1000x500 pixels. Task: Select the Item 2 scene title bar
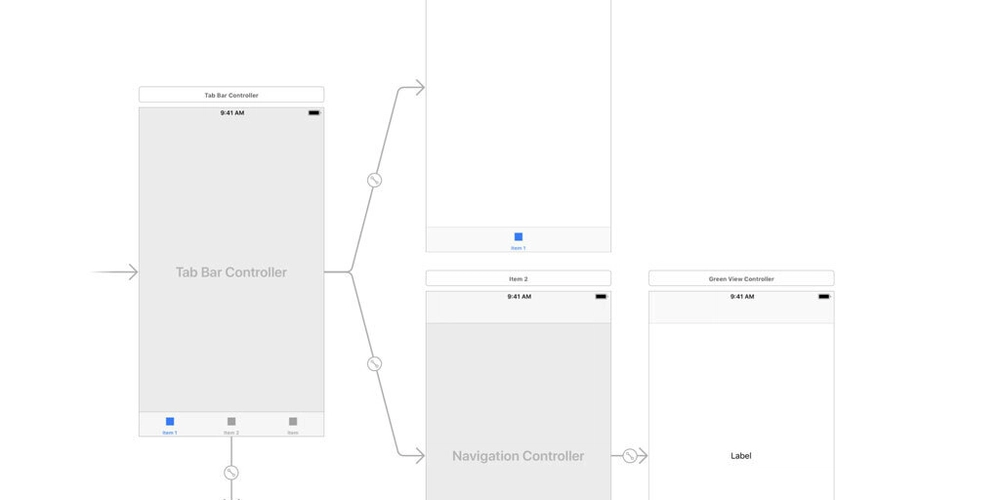click(x=518, y=279)
